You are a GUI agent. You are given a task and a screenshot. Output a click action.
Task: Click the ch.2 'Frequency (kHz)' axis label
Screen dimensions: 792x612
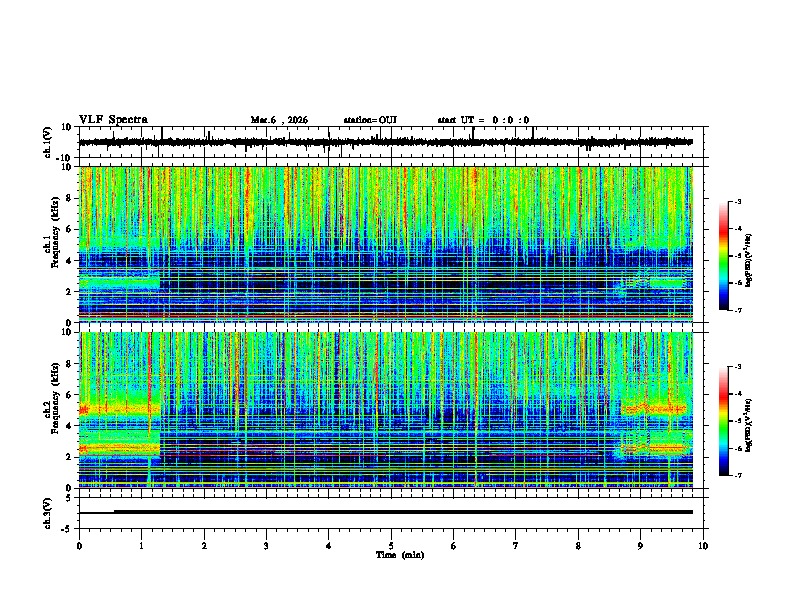pyautogui.click(x=55, y=398)
